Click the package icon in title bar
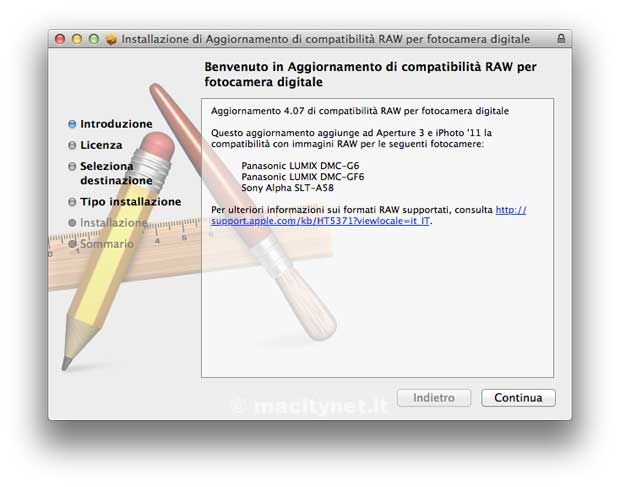This screenshot has width=620, height=487. tap(111, 39)
